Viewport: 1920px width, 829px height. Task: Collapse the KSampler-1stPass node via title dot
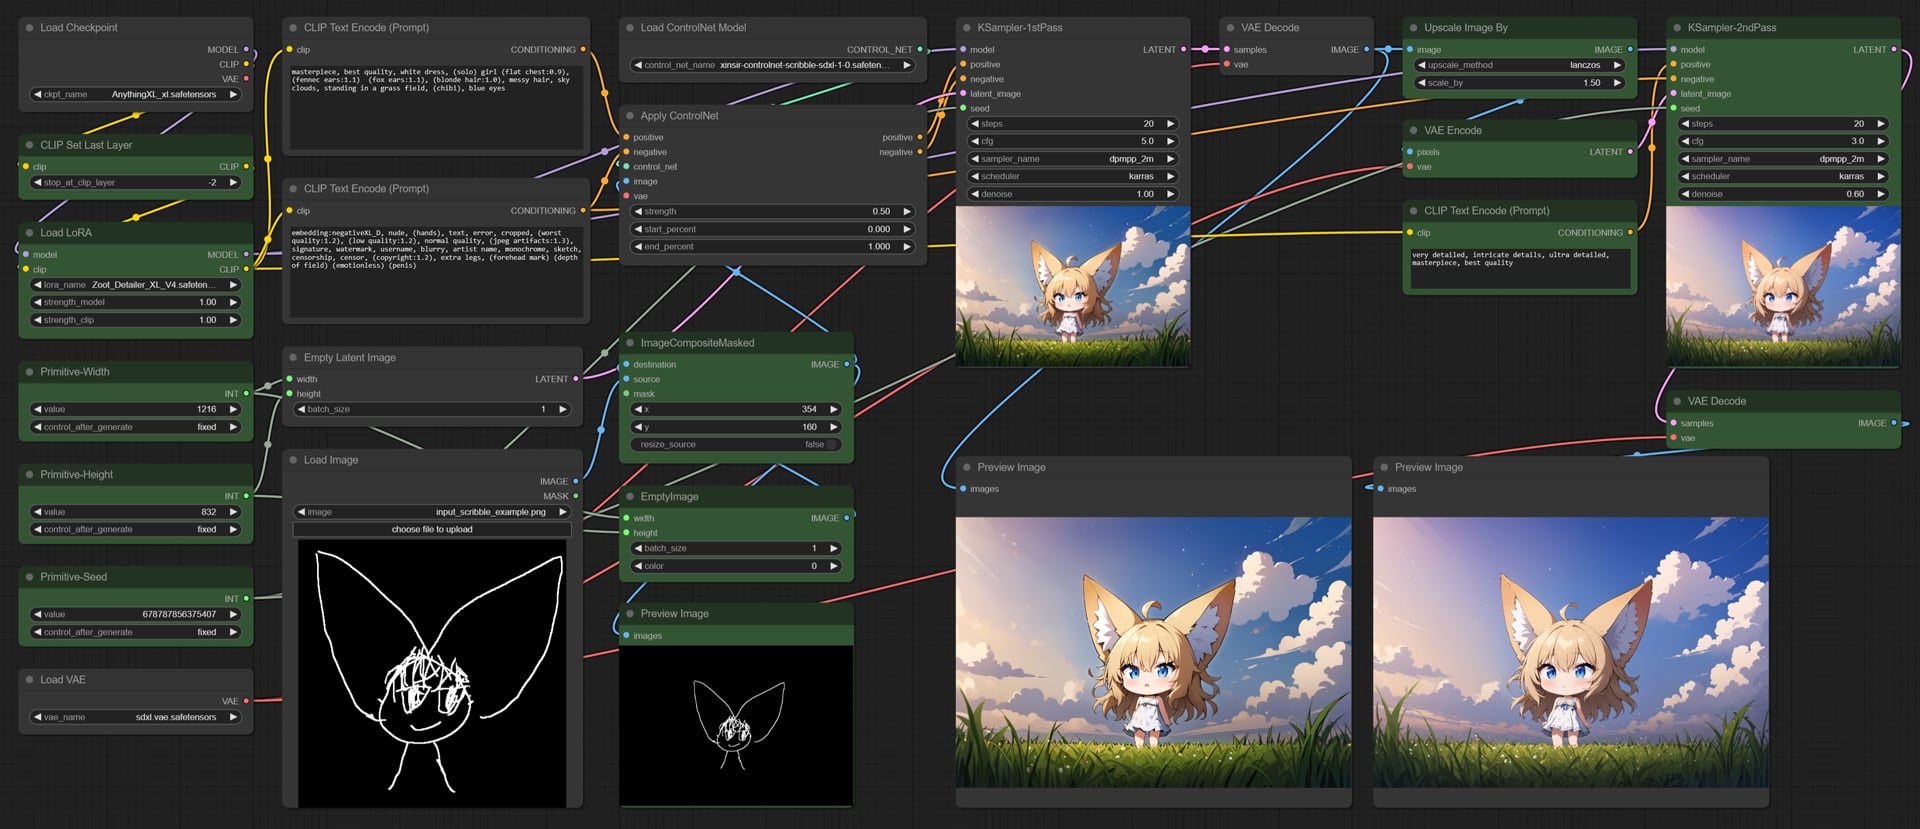[x=967, y=28]
